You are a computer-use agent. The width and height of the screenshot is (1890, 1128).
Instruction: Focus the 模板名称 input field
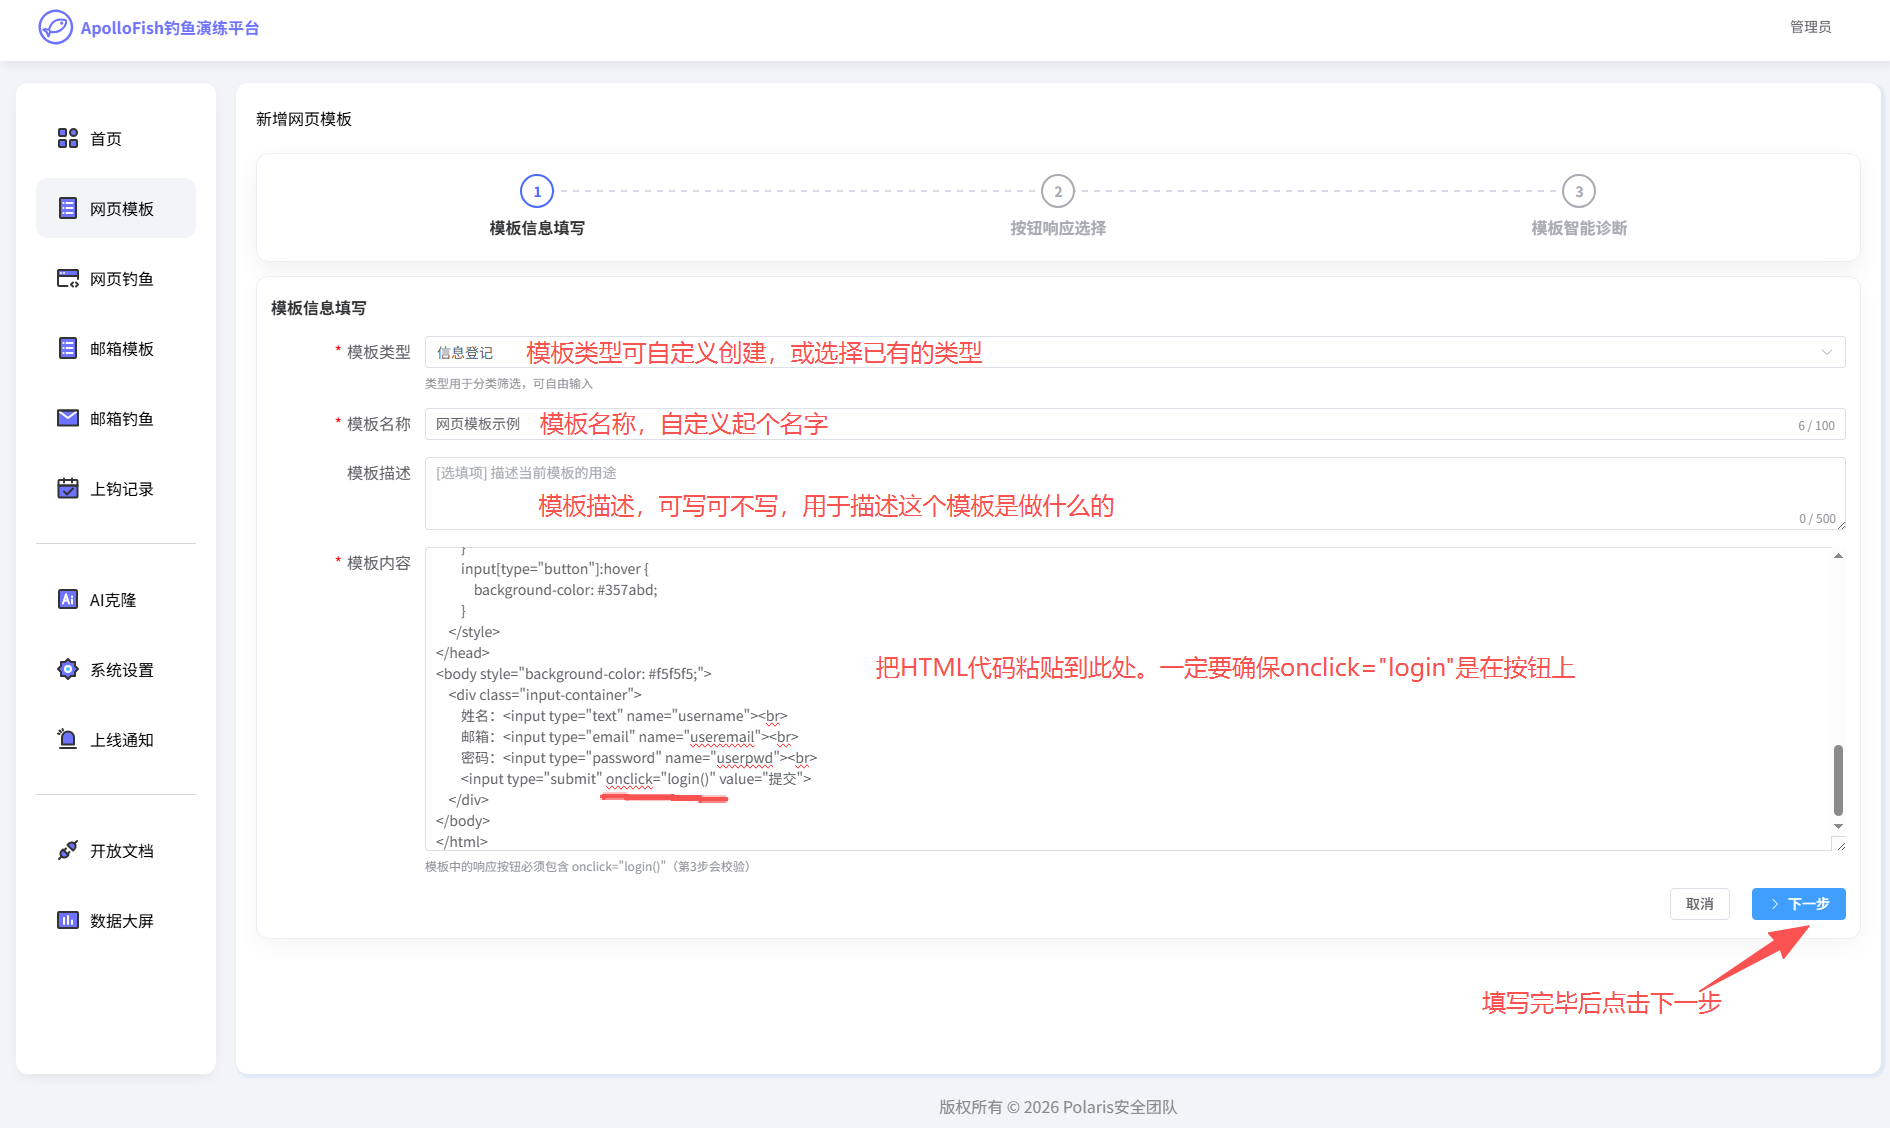1135,424
